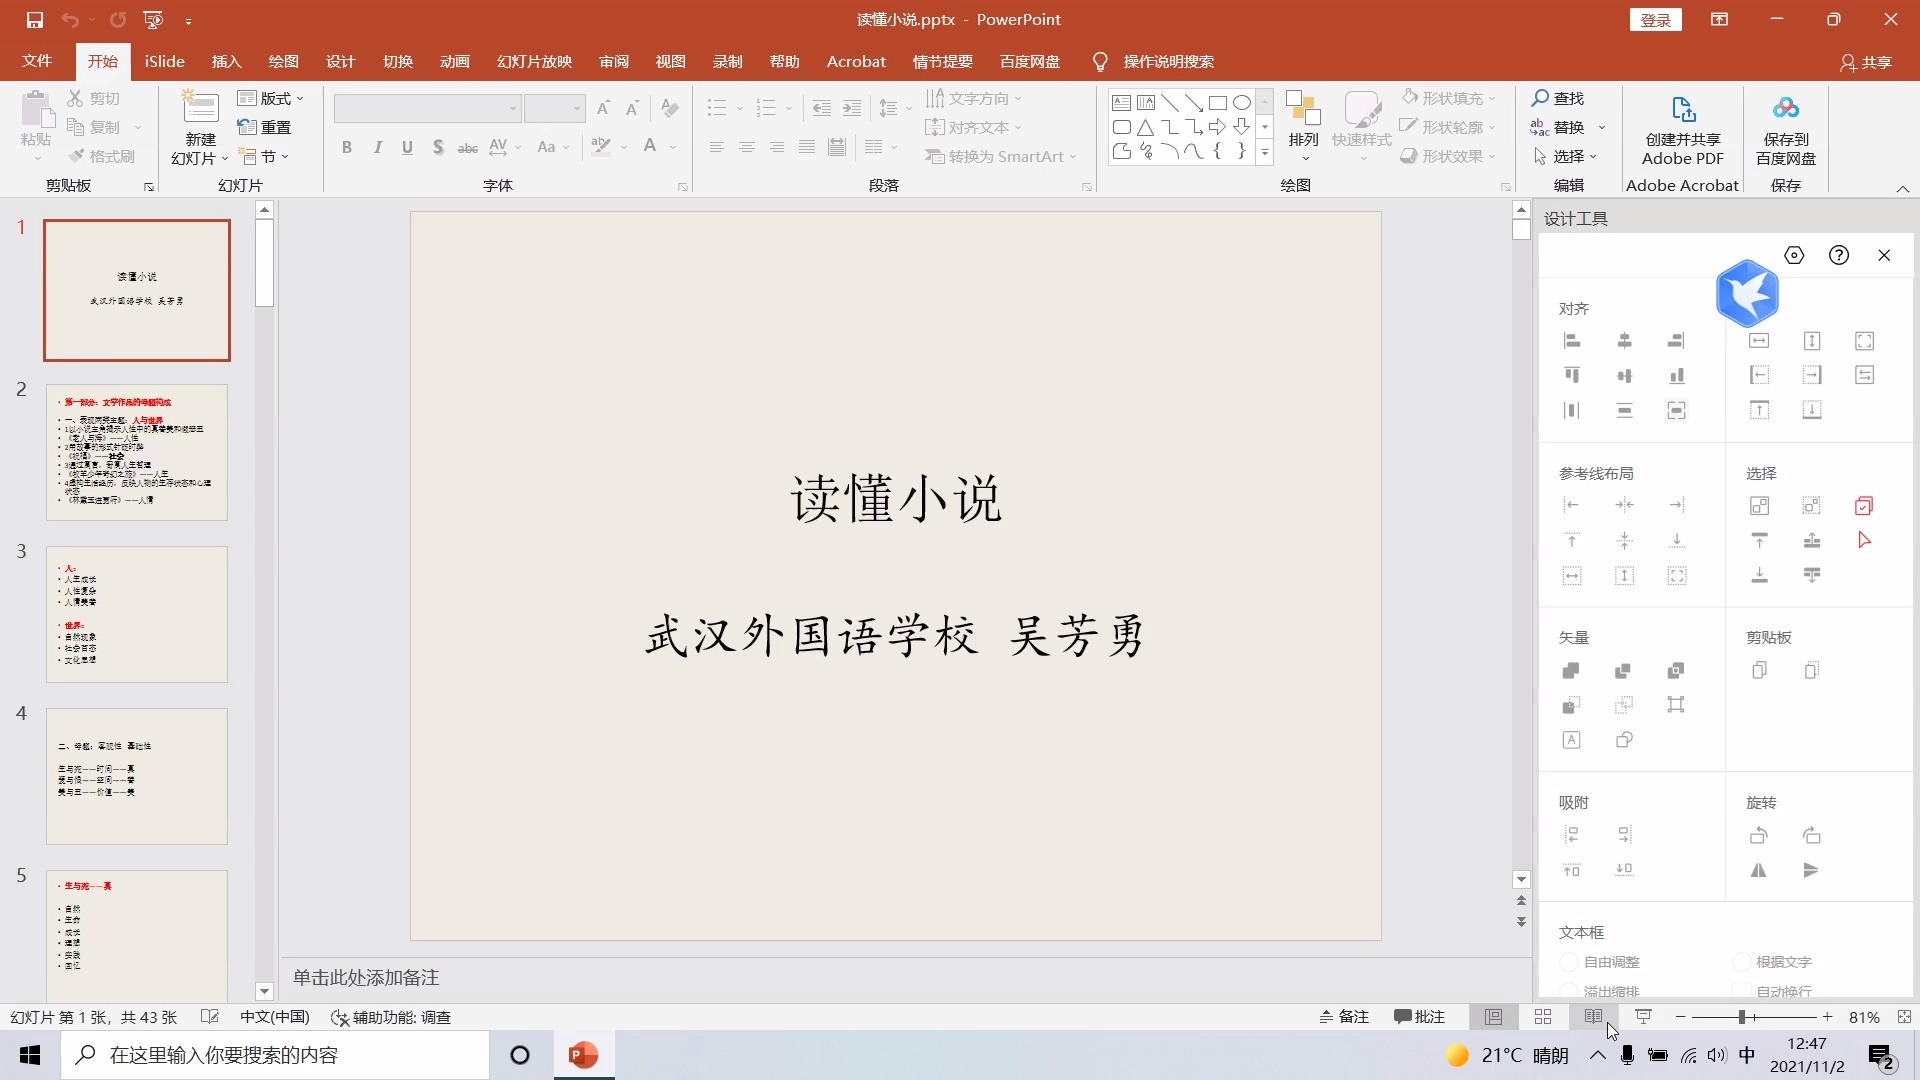This screenshot has width=1920, height=1080.
Task: Switch to 设计 ribbon tab
Action: 340,61
